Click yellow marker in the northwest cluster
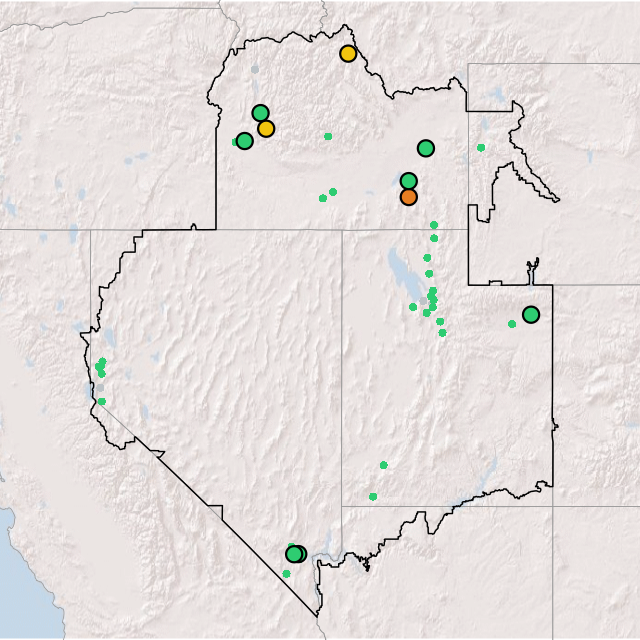 (266, 128)
